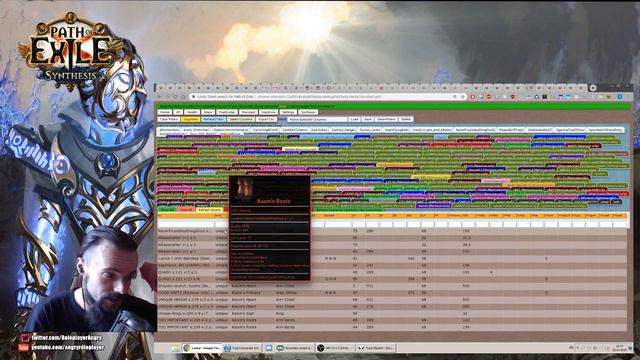Open the Name Selected Columns dropdown
The height and width of the screenshot is (360, 640).
(x=317, y=119)
